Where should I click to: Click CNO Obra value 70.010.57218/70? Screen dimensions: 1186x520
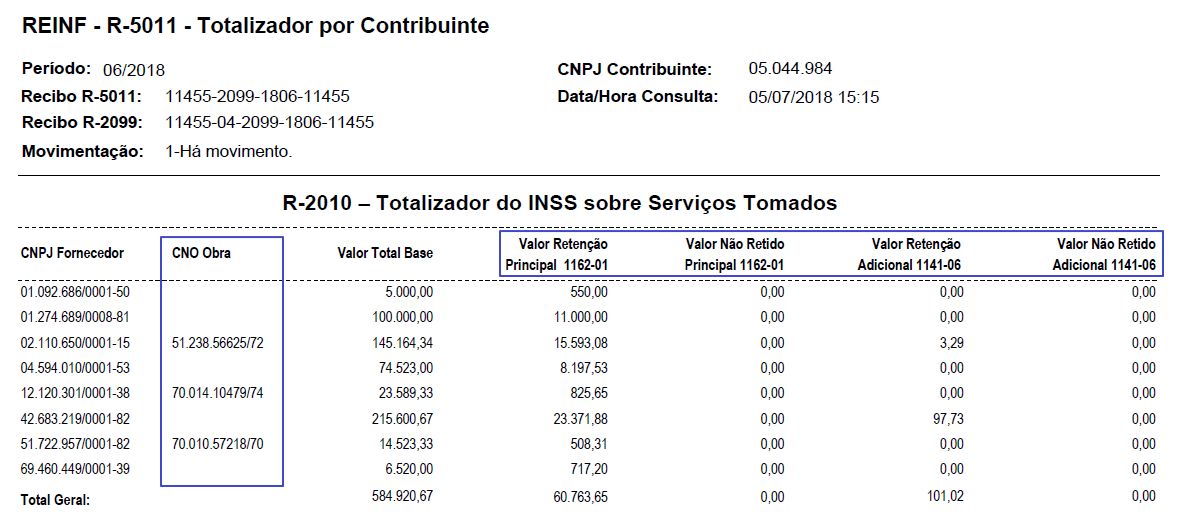[218, 444]
